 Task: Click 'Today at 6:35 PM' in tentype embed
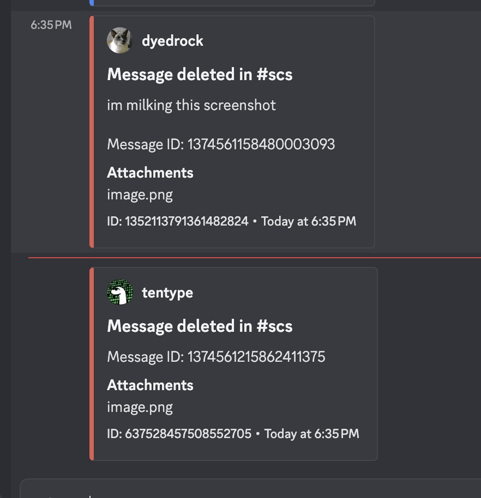click(312, 434)
